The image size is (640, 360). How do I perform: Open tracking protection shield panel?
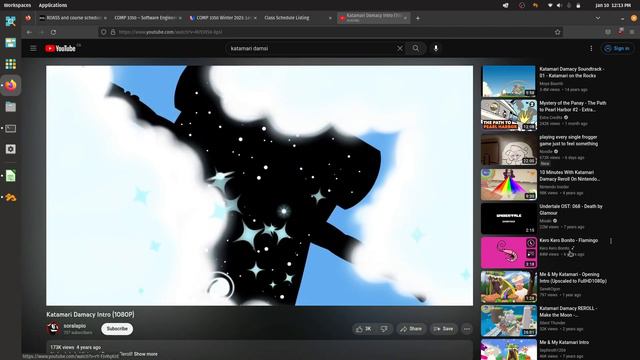coord(104,32)
